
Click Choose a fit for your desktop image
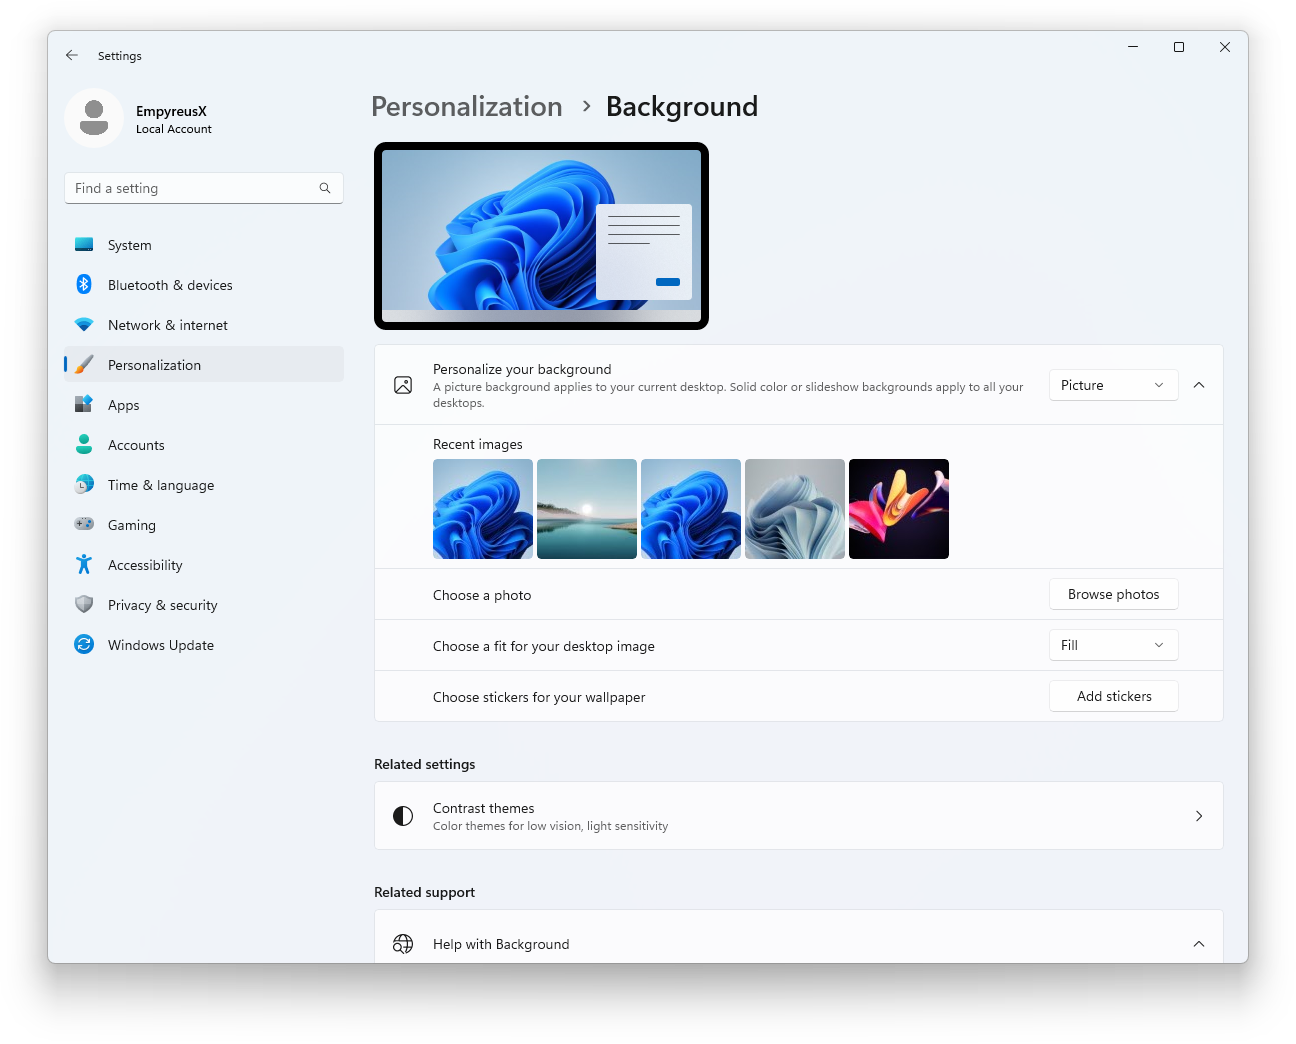coord(544,646)
